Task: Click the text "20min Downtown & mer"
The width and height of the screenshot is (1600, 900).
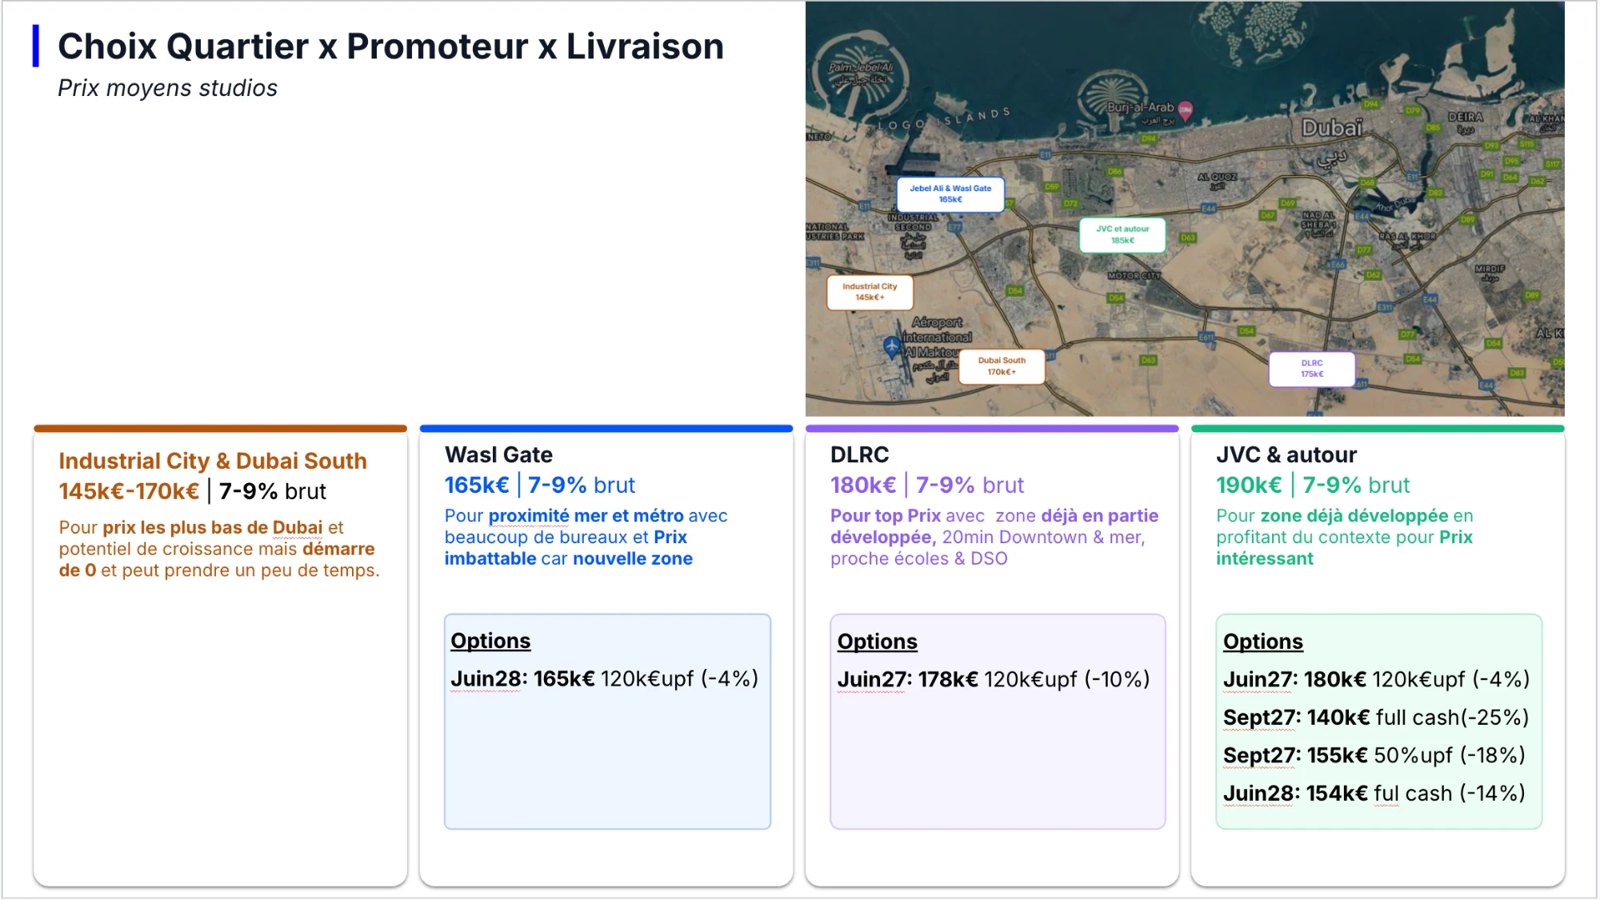Action: [x=1042, y=537]
